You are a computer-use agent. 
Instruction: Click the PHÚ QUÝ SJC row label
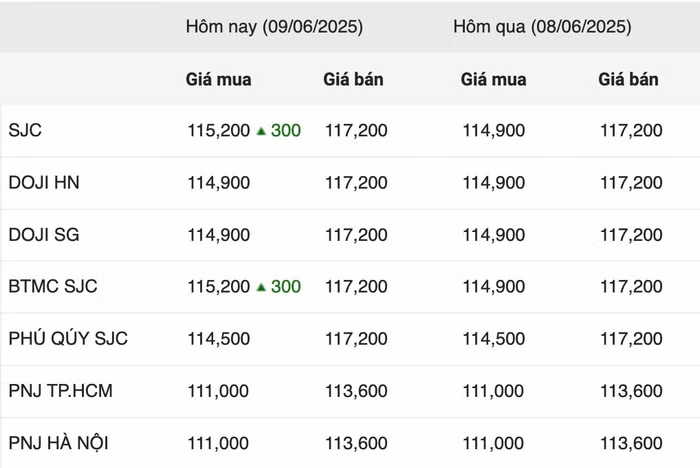[x=68, y=339]
